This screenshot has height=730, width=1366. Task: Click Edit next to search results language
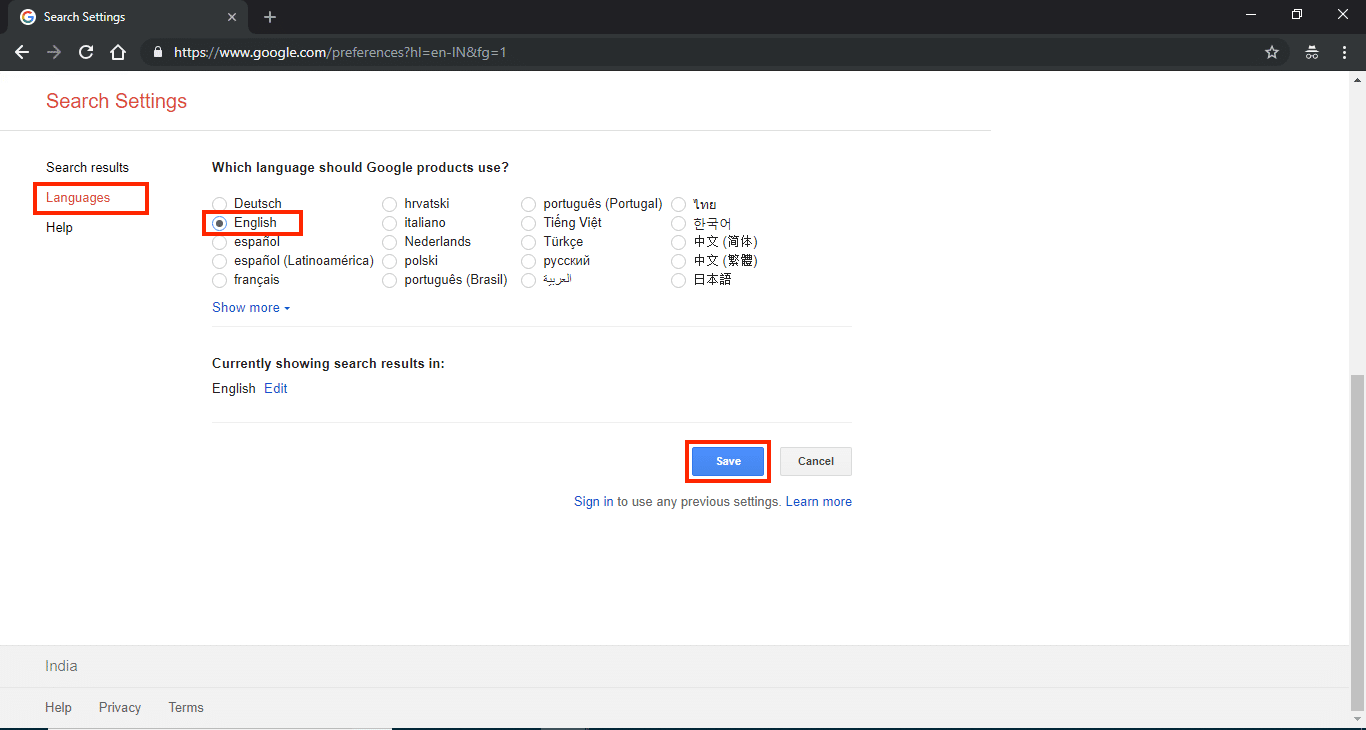point(276,388)
